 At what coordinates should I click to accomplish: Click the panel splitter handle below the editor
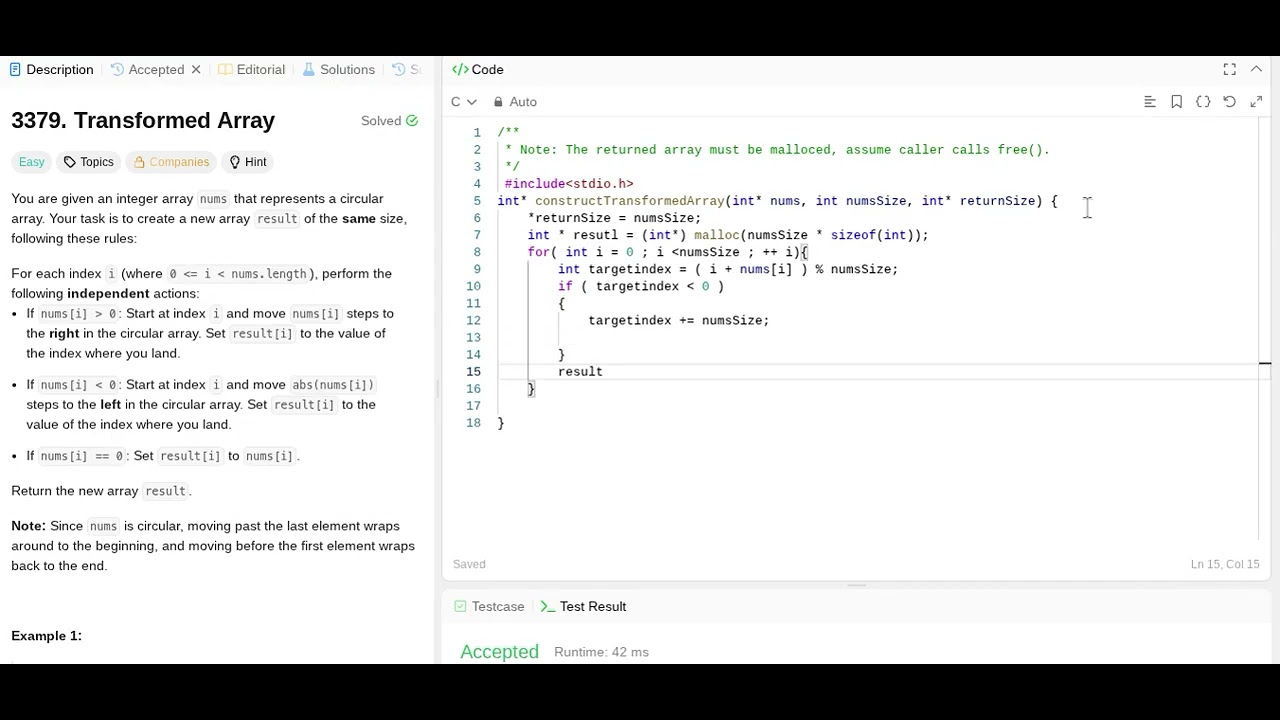pos(857,586)
